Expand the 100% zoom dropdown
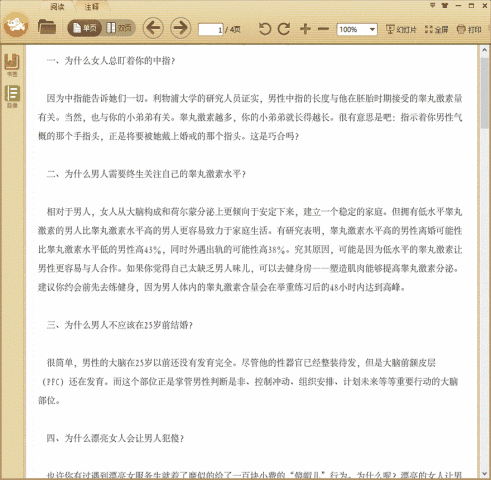 (372, 29)
